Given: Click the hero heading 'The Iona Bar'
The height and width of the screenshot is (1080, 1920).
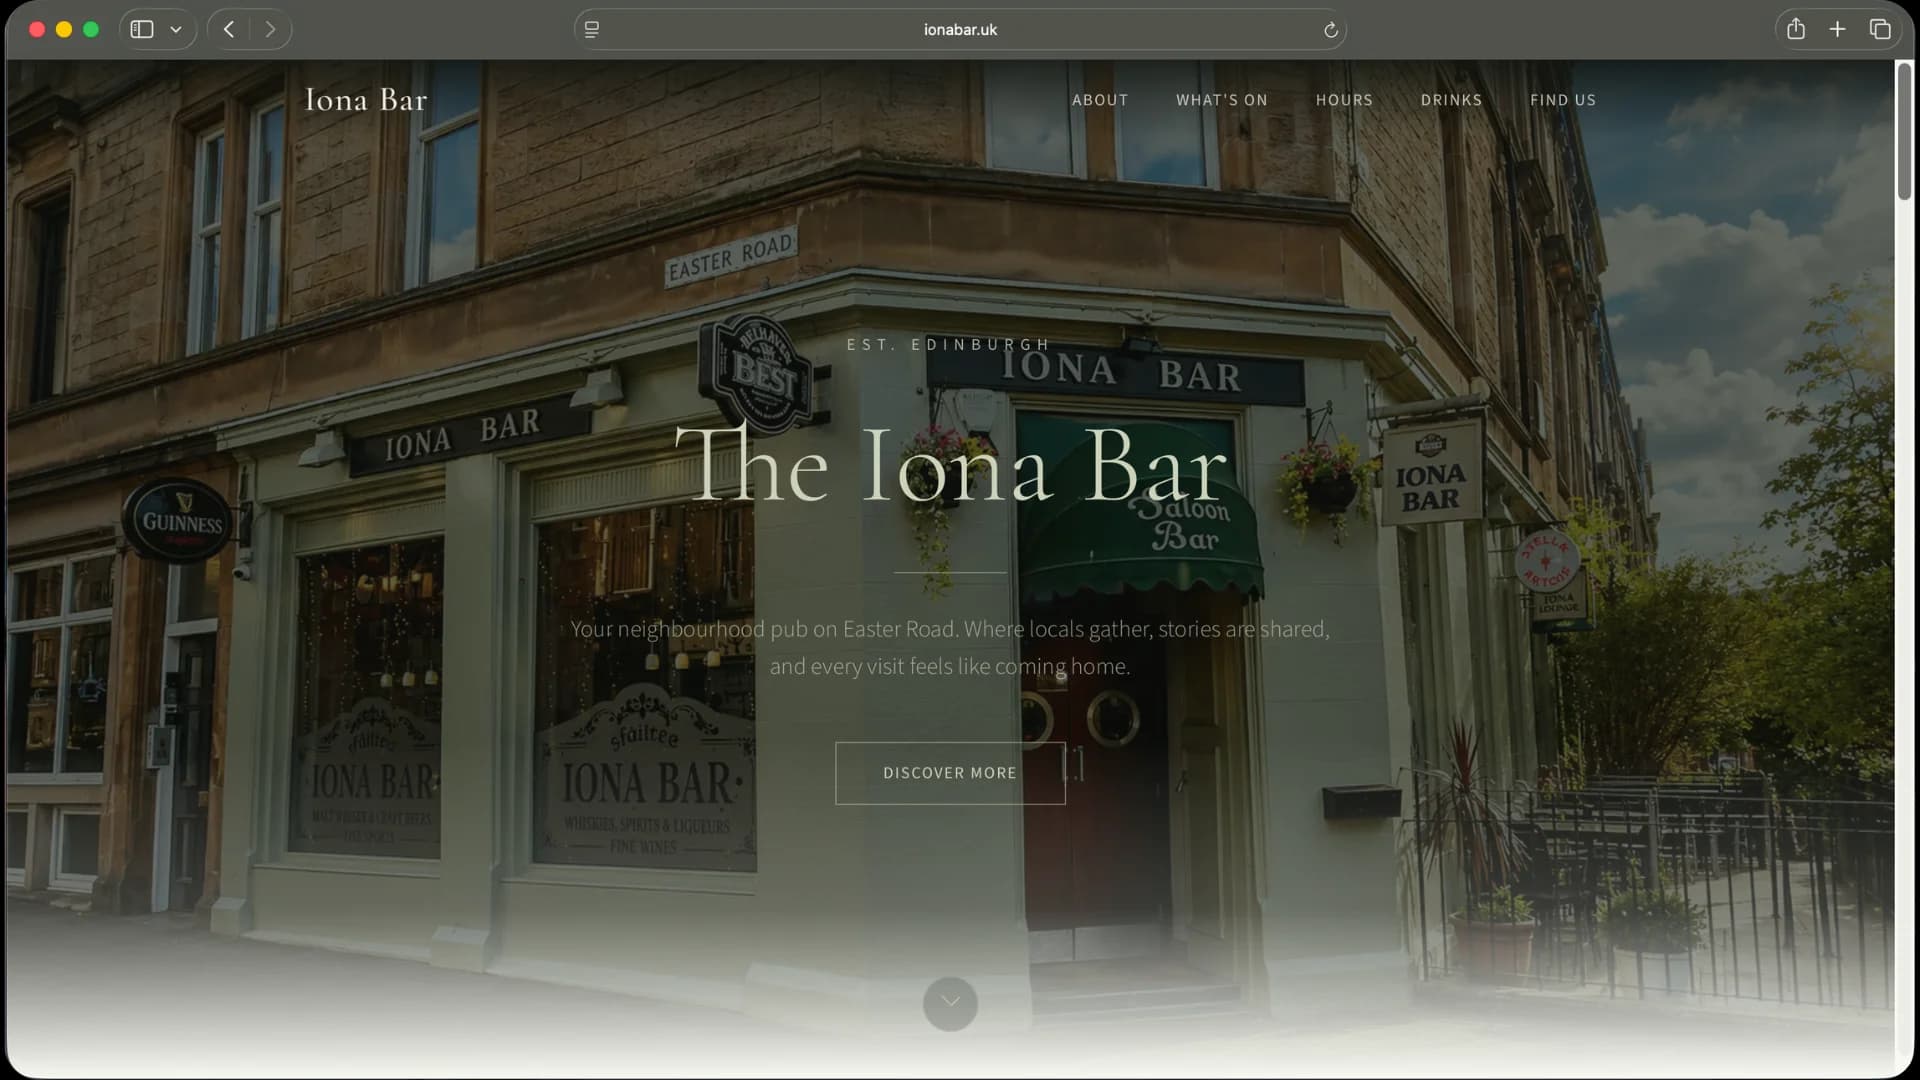Looking at the screenshot, I should point(950,466).
